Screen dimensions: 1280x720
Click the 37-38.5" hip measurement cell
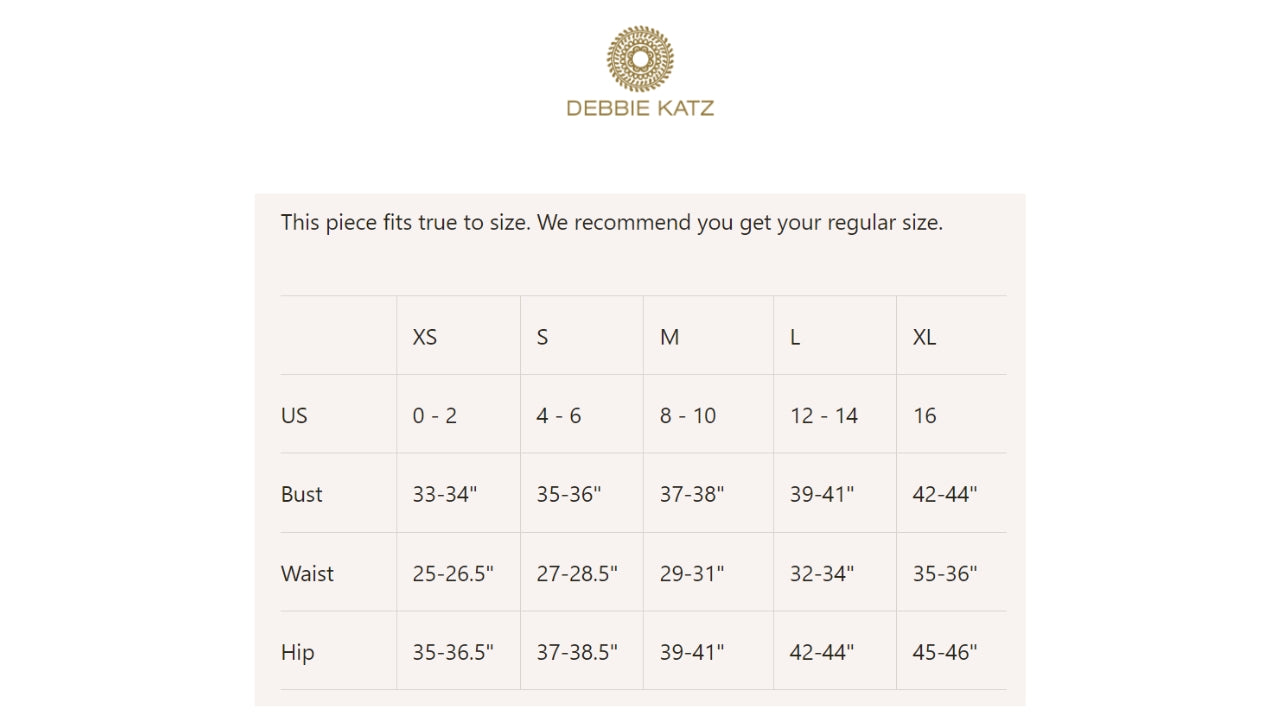(577, 652)
